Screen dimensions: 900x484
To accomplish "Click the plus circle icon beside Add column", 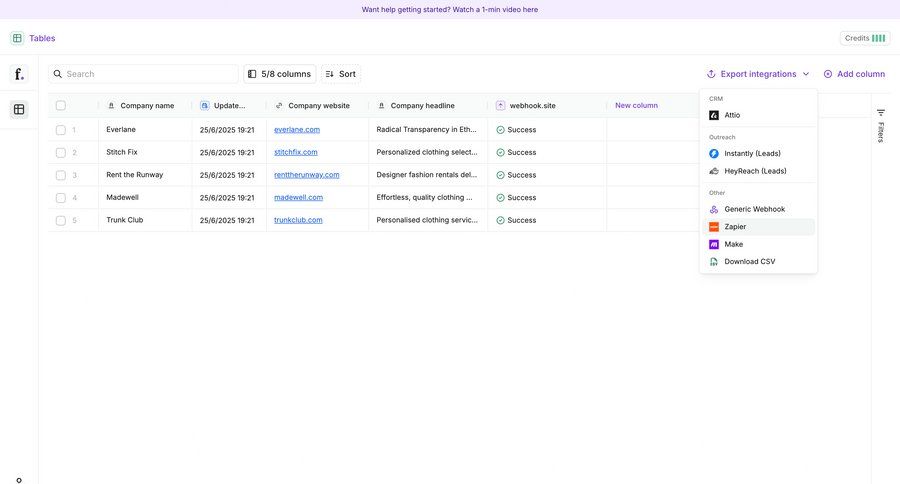I will (x=828, y=74).
